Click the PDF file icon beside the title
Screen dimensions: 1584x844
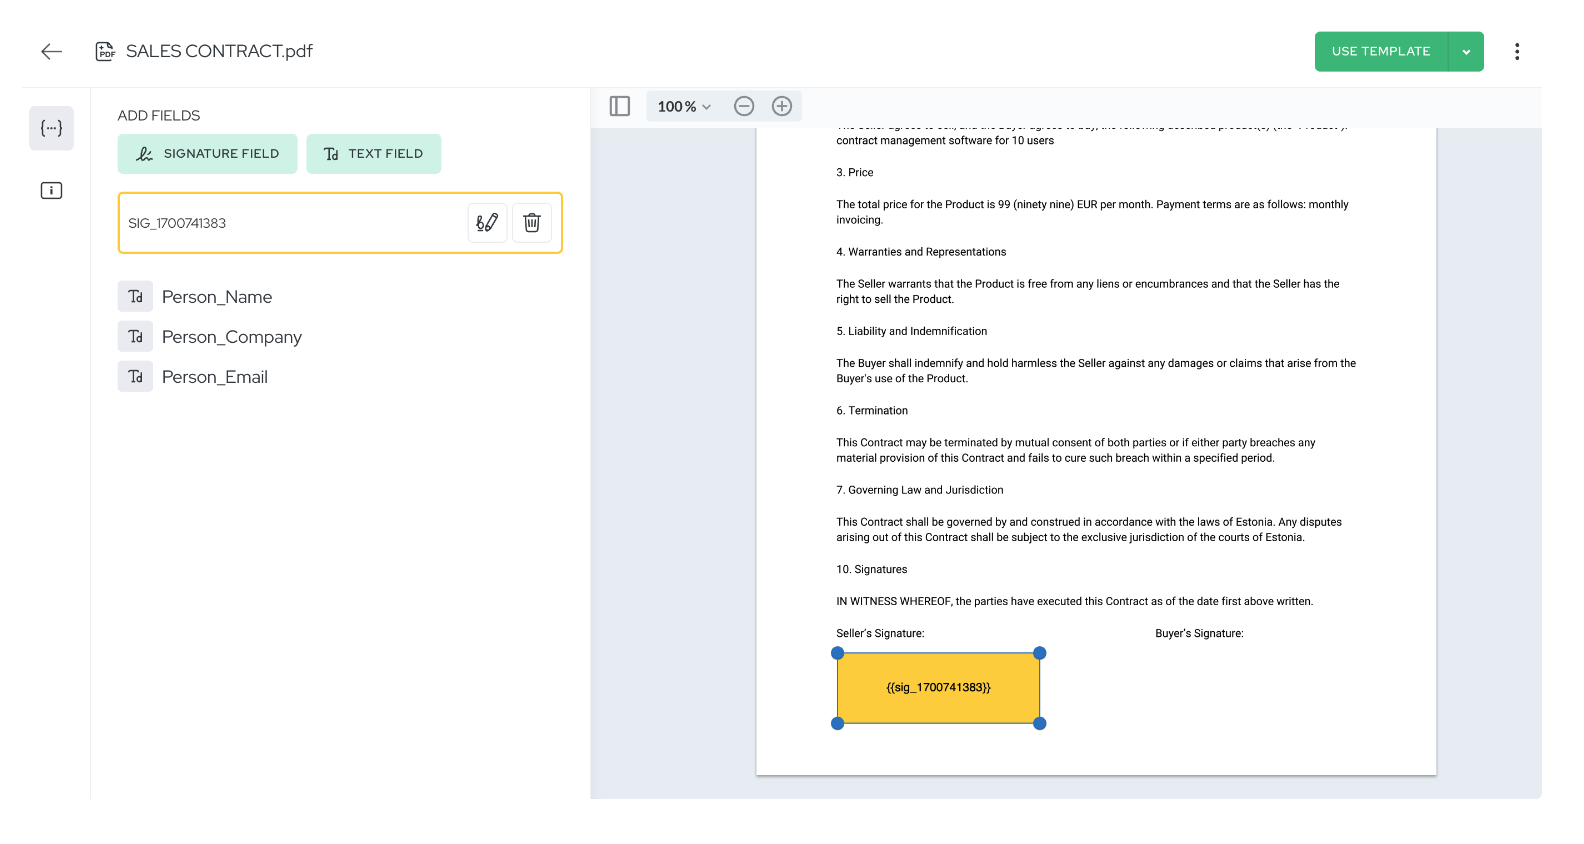[x=105, y=51]
